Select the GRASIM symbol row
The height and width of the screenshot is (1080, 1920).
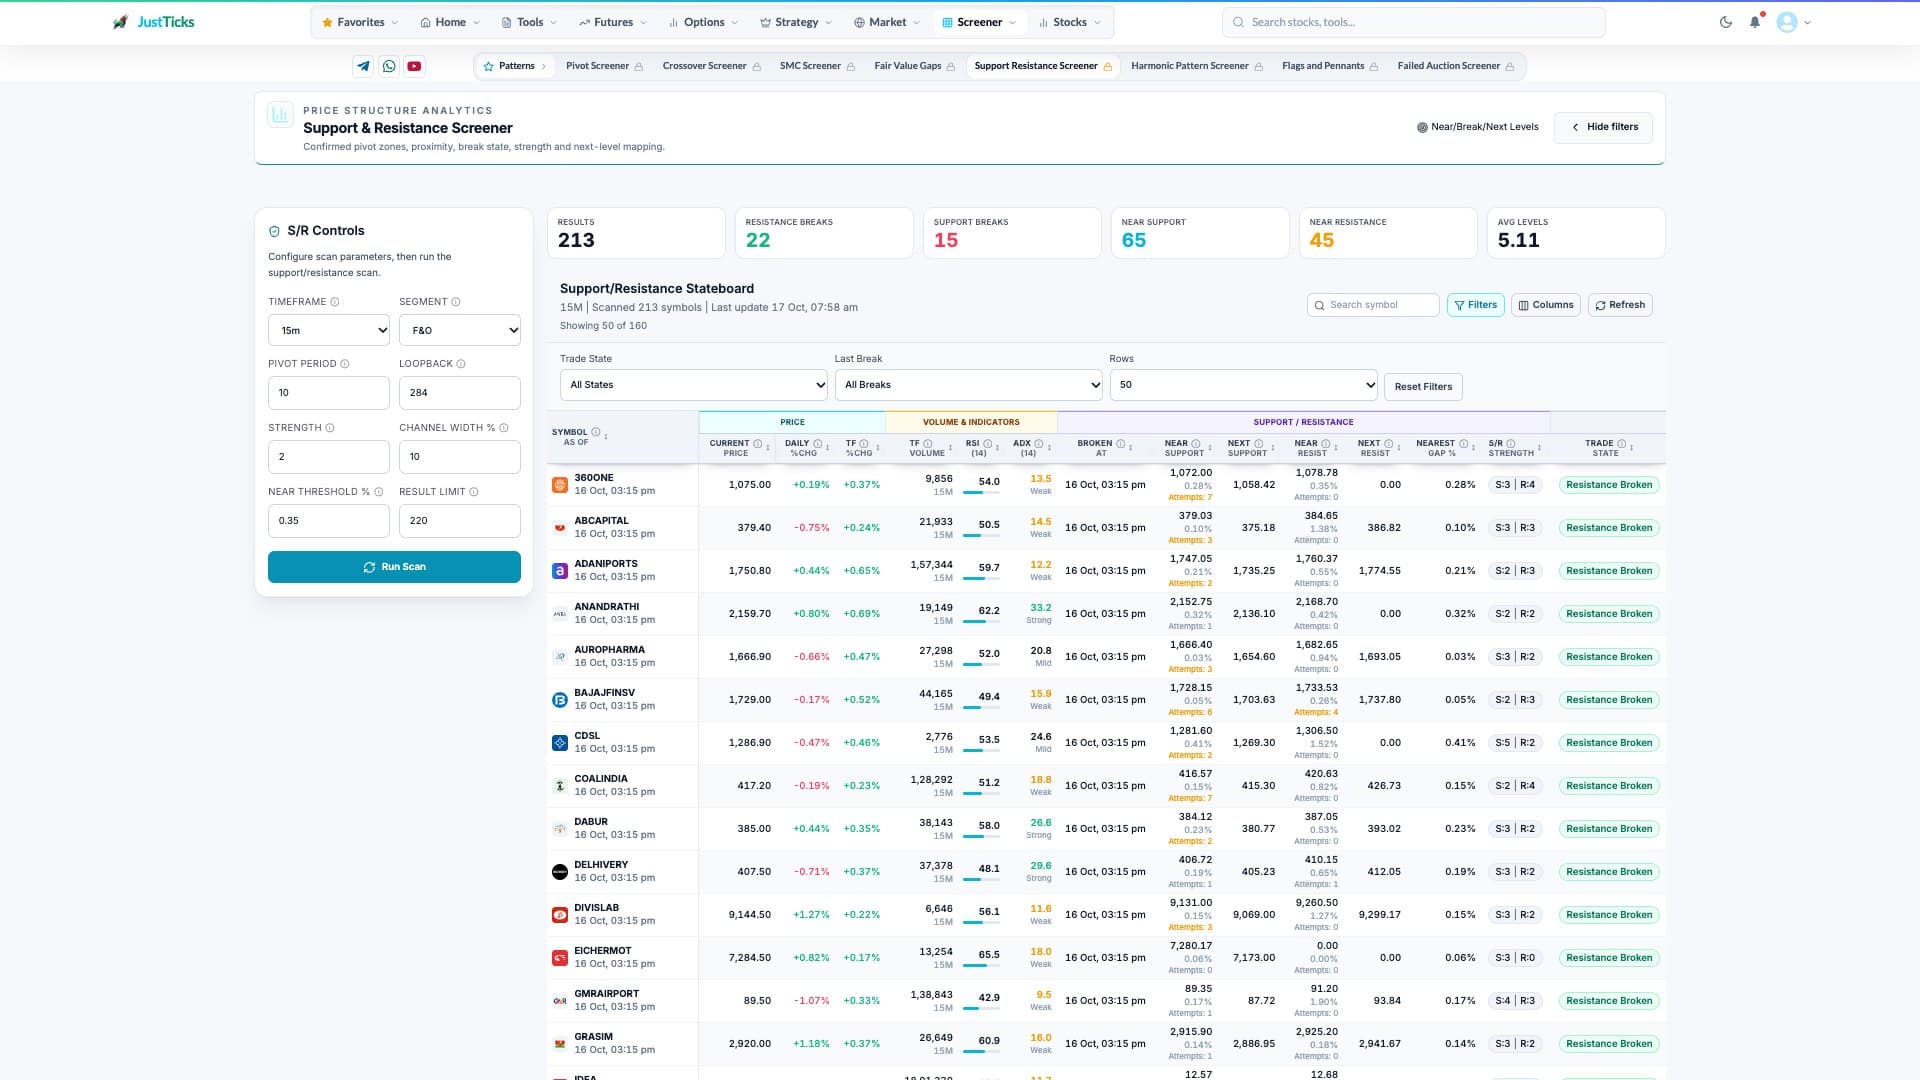click(1106, 1044)
